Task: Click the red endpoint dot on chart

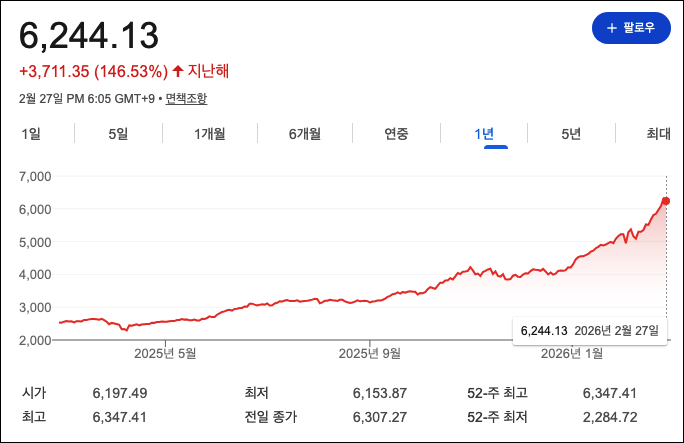Action: [x=666, y=201]
